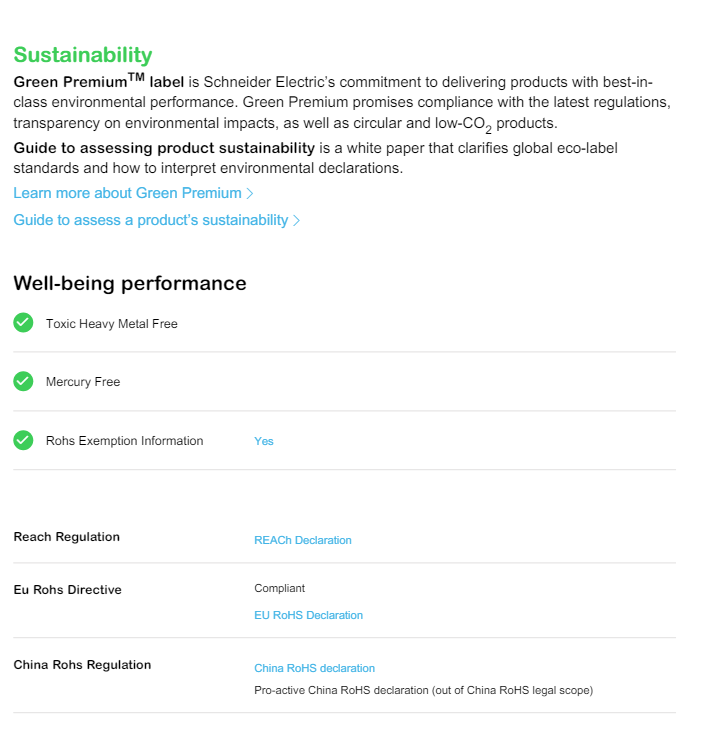Open the China RoHS declaration link
This screenshot has height=752, width=723.
point(314,668)
